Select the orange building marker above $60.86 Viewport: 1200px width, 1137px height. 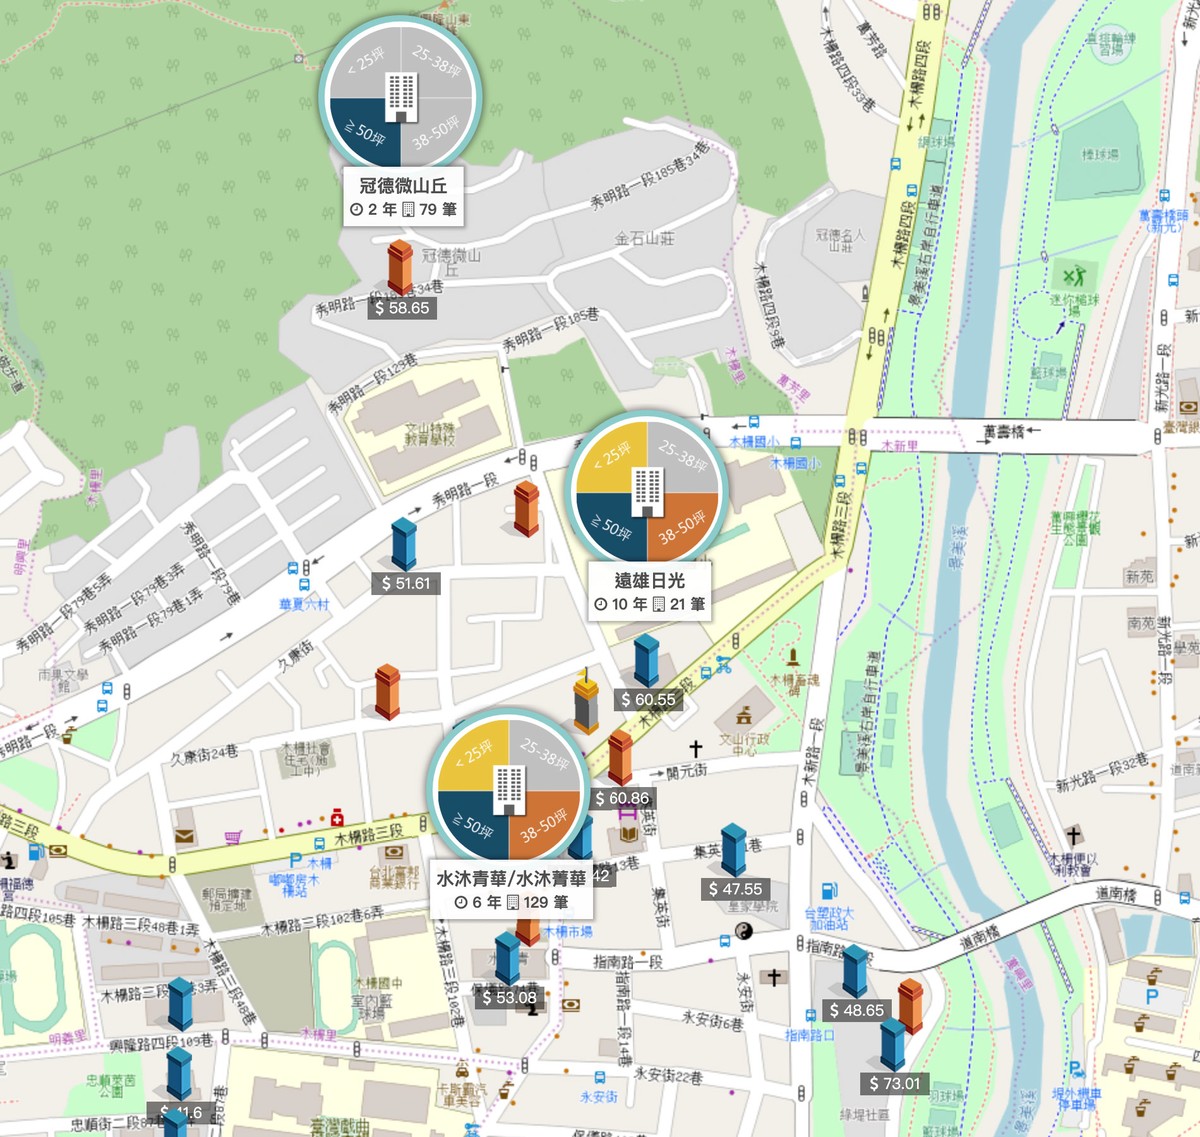pyautogui.click(x=620, y=757)
